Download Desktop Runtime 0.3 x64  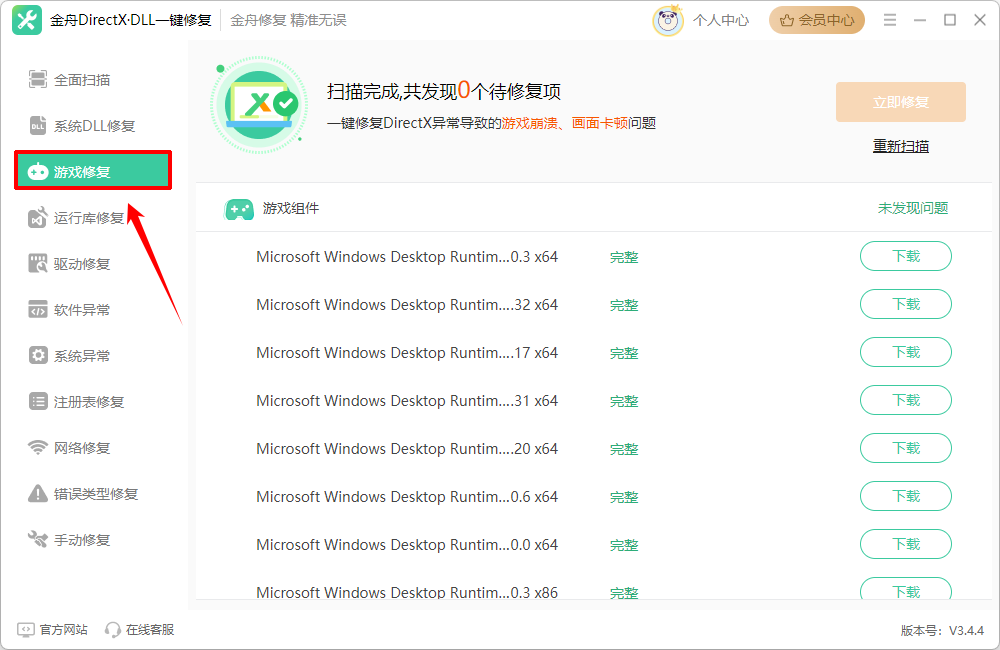click(x=906, y=256)
